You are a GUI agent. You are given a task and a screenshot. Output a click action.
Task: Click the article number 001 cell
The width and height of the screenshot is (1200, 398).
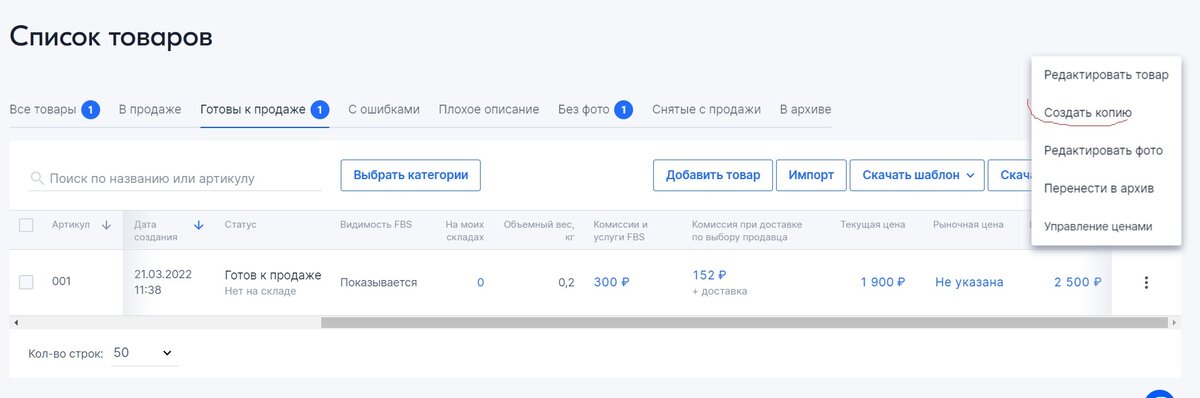[62, 282]
